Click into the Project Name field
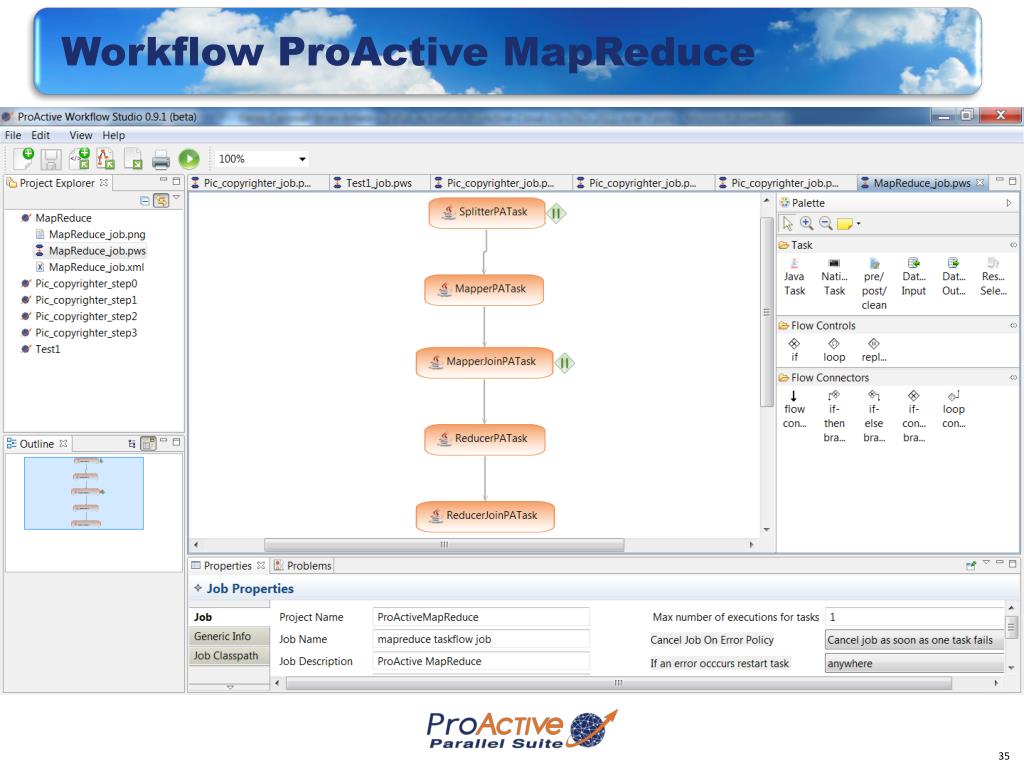This screenshot has height=768, width=1024. 481,617
